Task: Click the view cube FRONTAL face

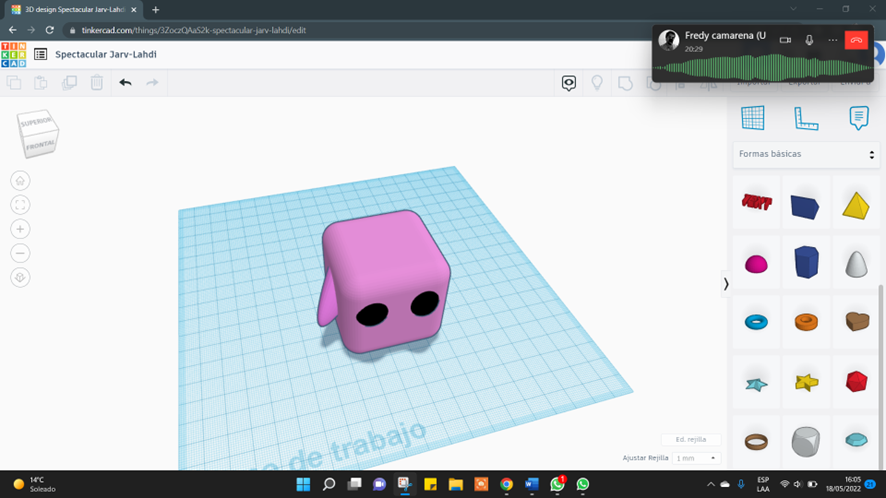Action: [x=40, y=145]
